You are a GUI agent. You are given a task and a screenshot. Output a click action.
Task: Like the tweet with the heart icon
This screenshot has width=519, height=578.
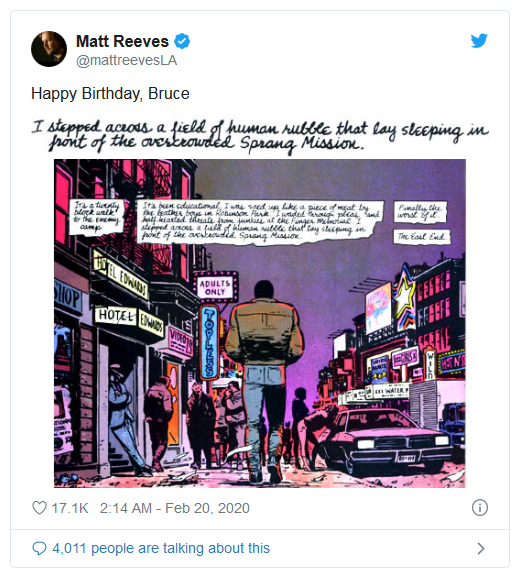tap(39, 508)
